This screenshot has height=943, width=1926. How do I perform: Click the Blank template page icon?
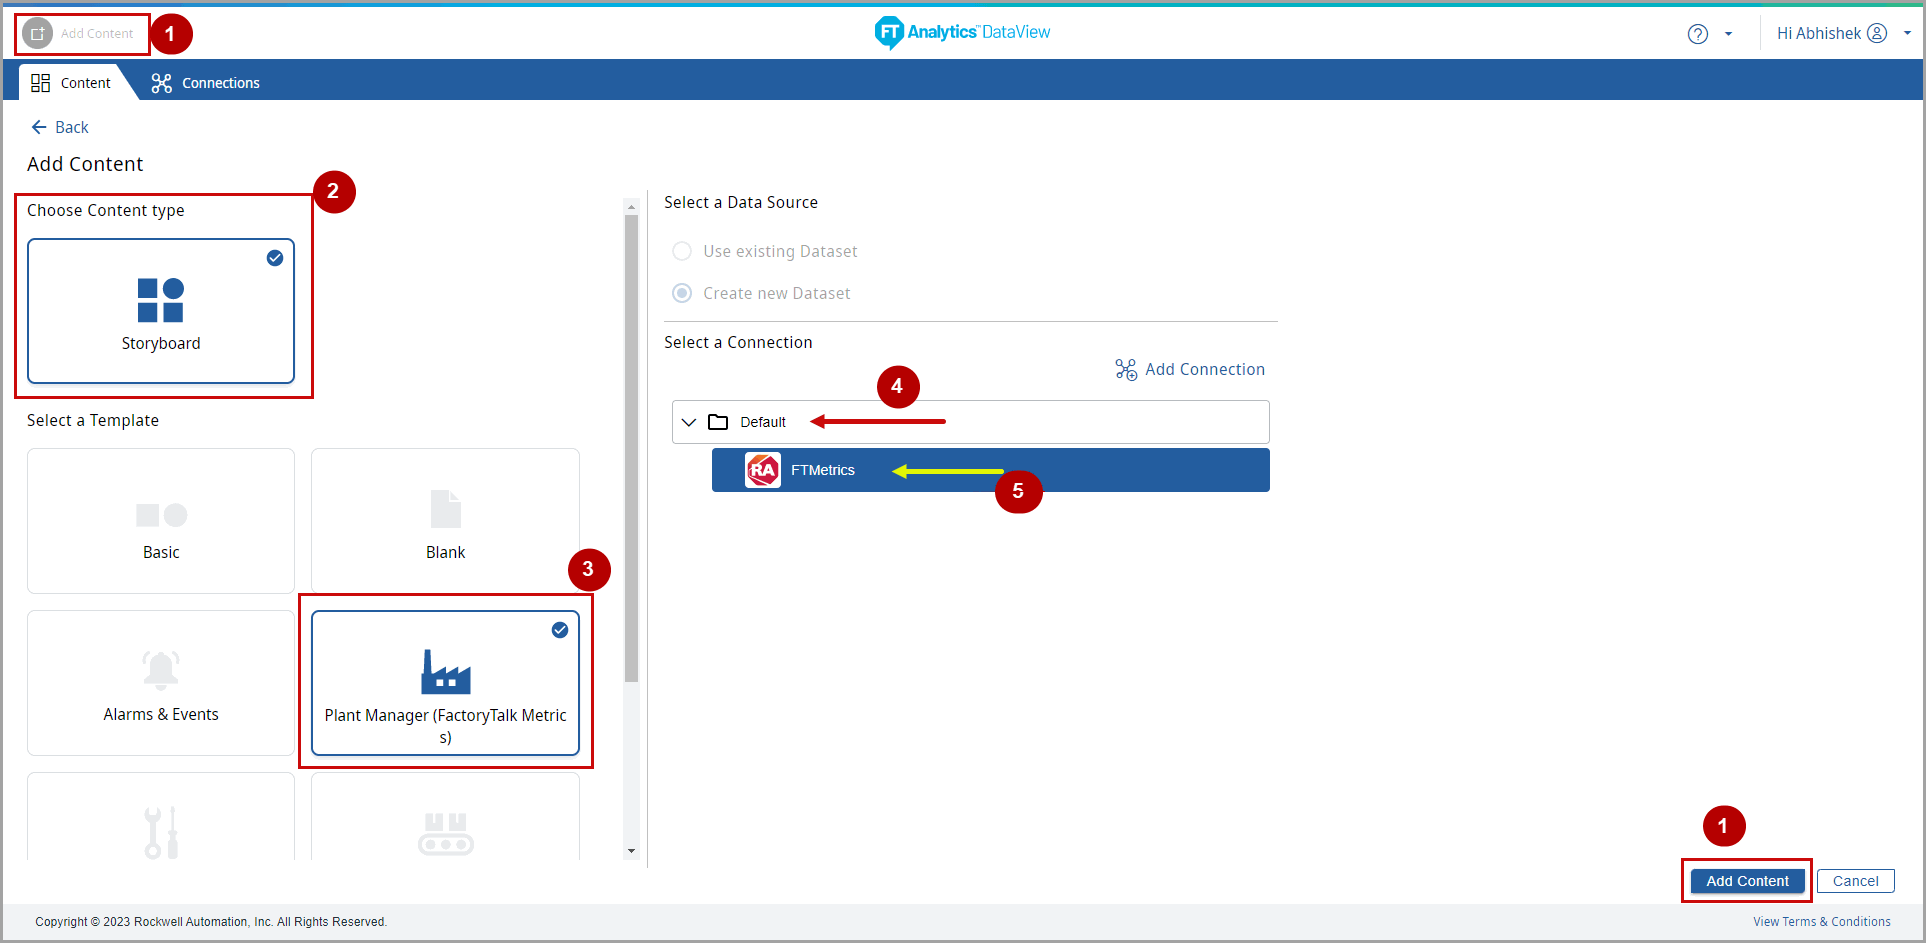tap(446, 509)
